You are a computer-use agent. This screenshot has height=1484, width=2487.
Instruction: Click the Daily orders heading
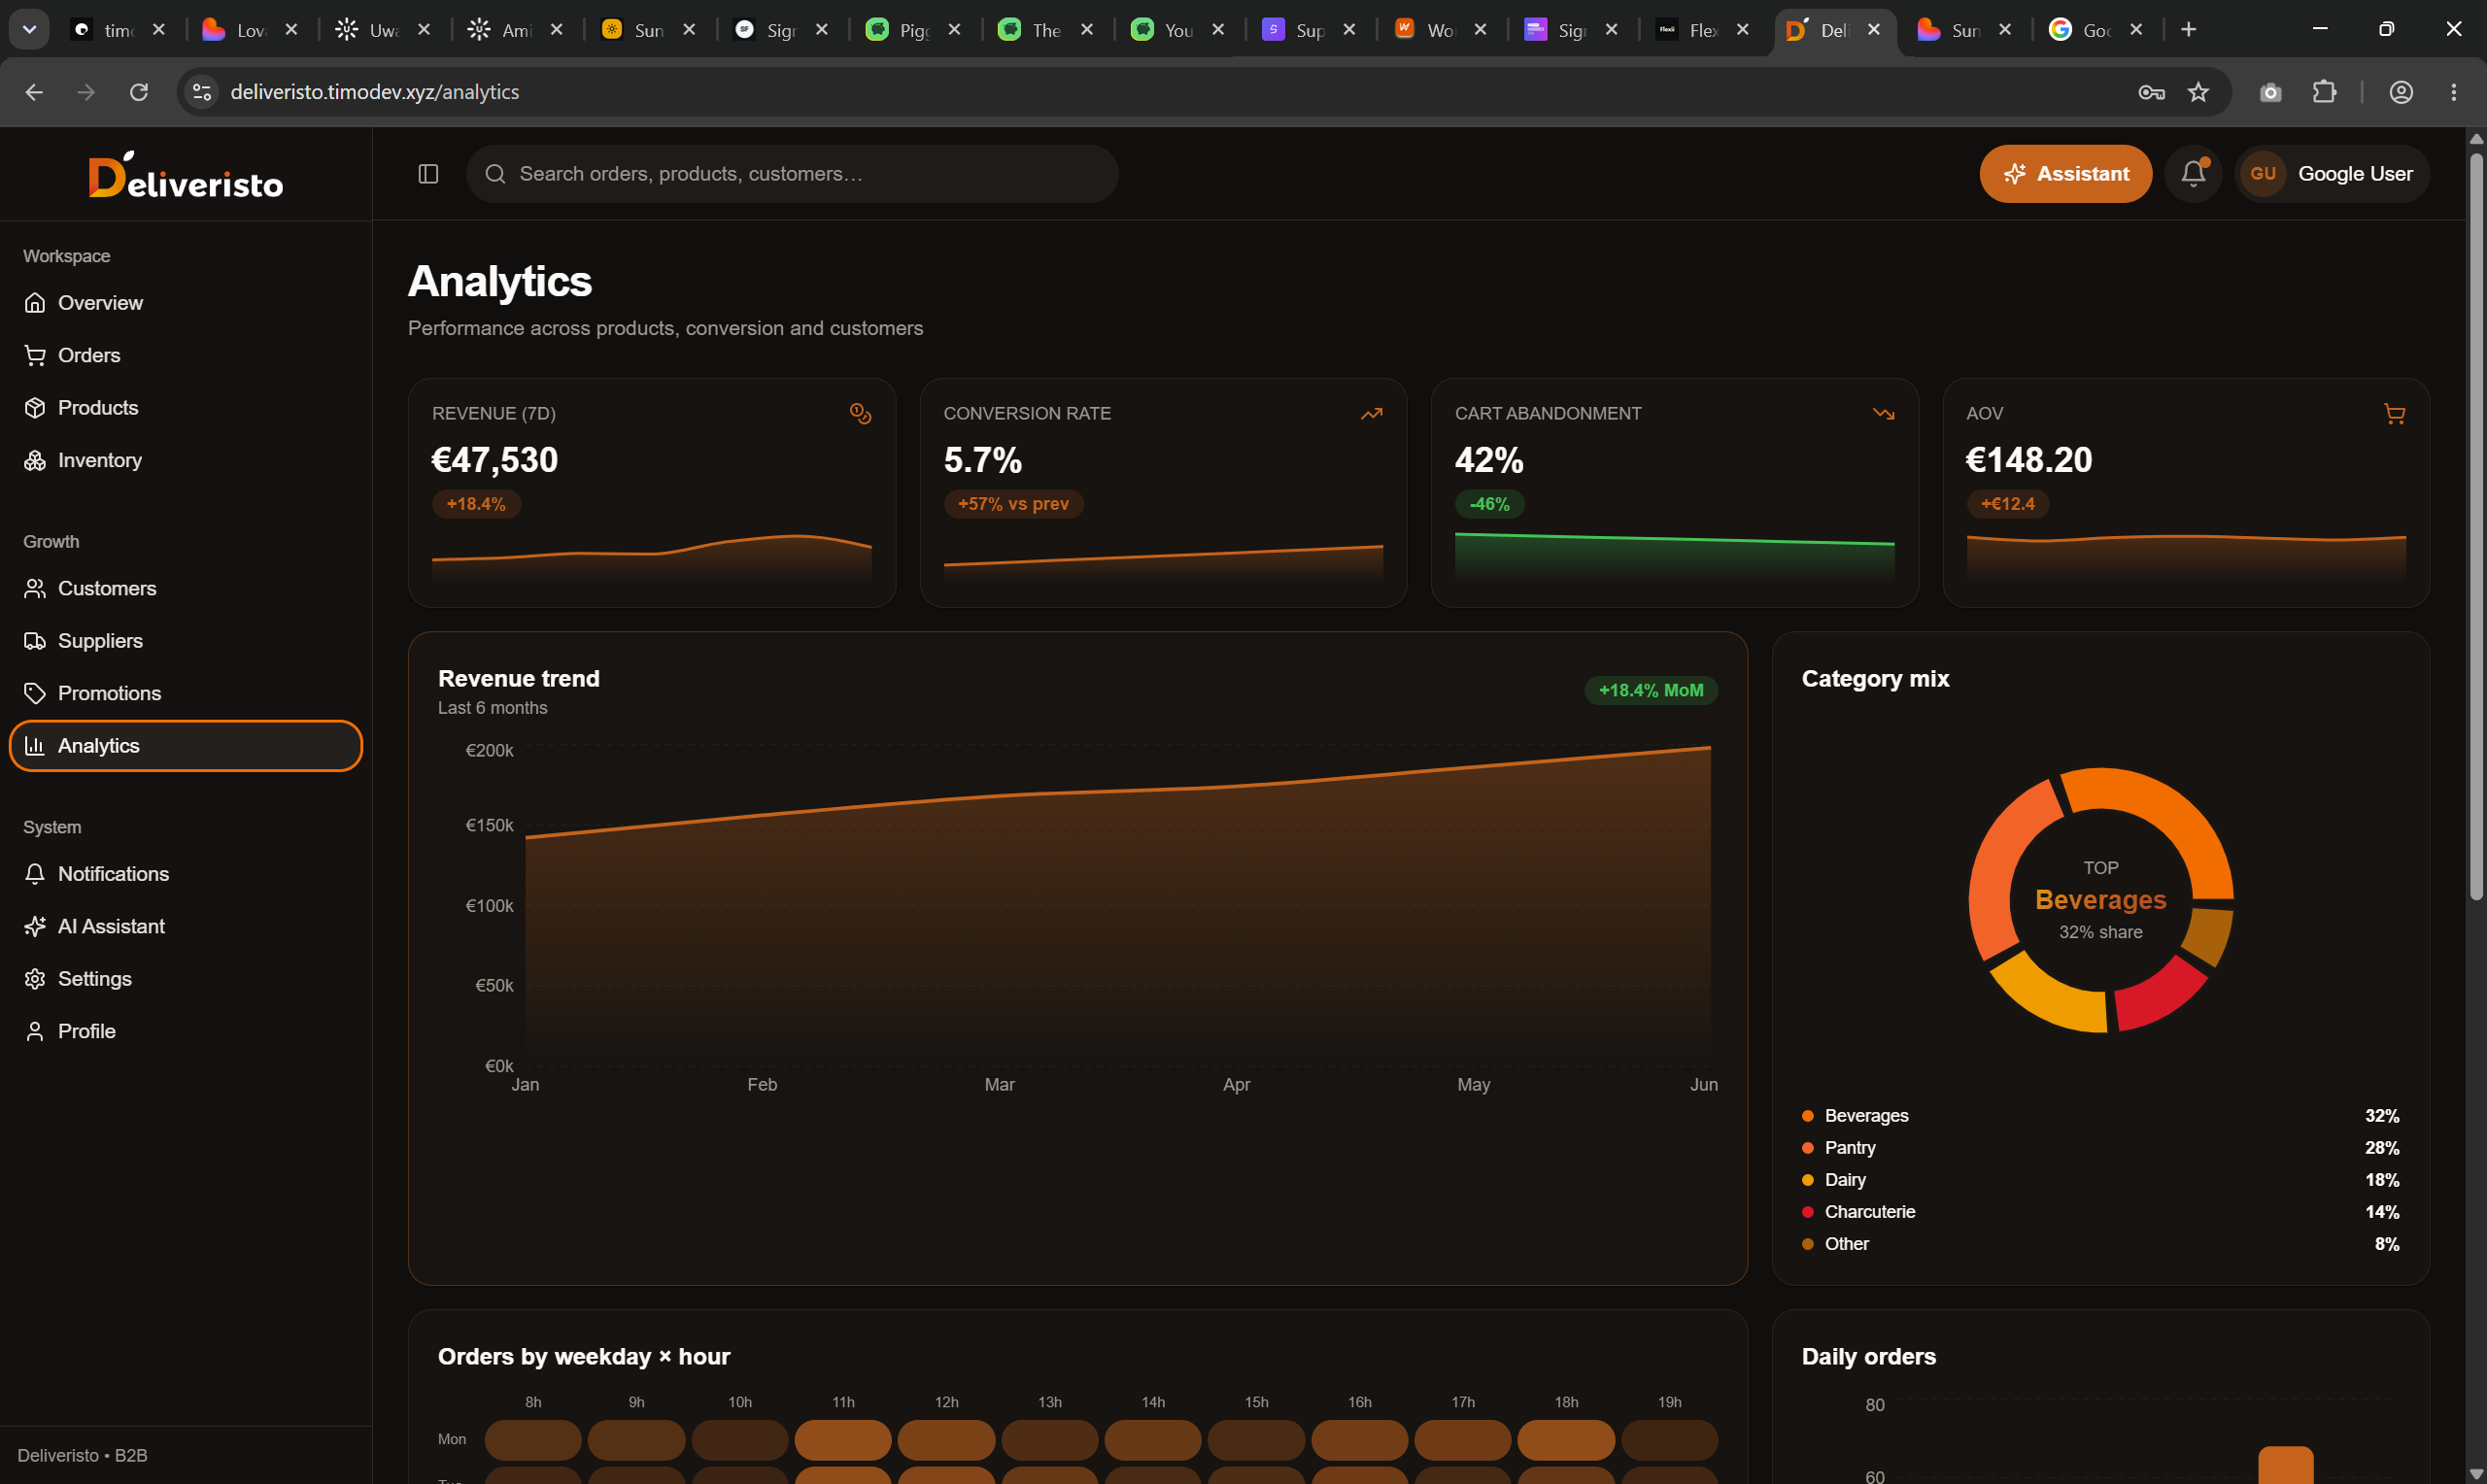pos(1868,1357)
